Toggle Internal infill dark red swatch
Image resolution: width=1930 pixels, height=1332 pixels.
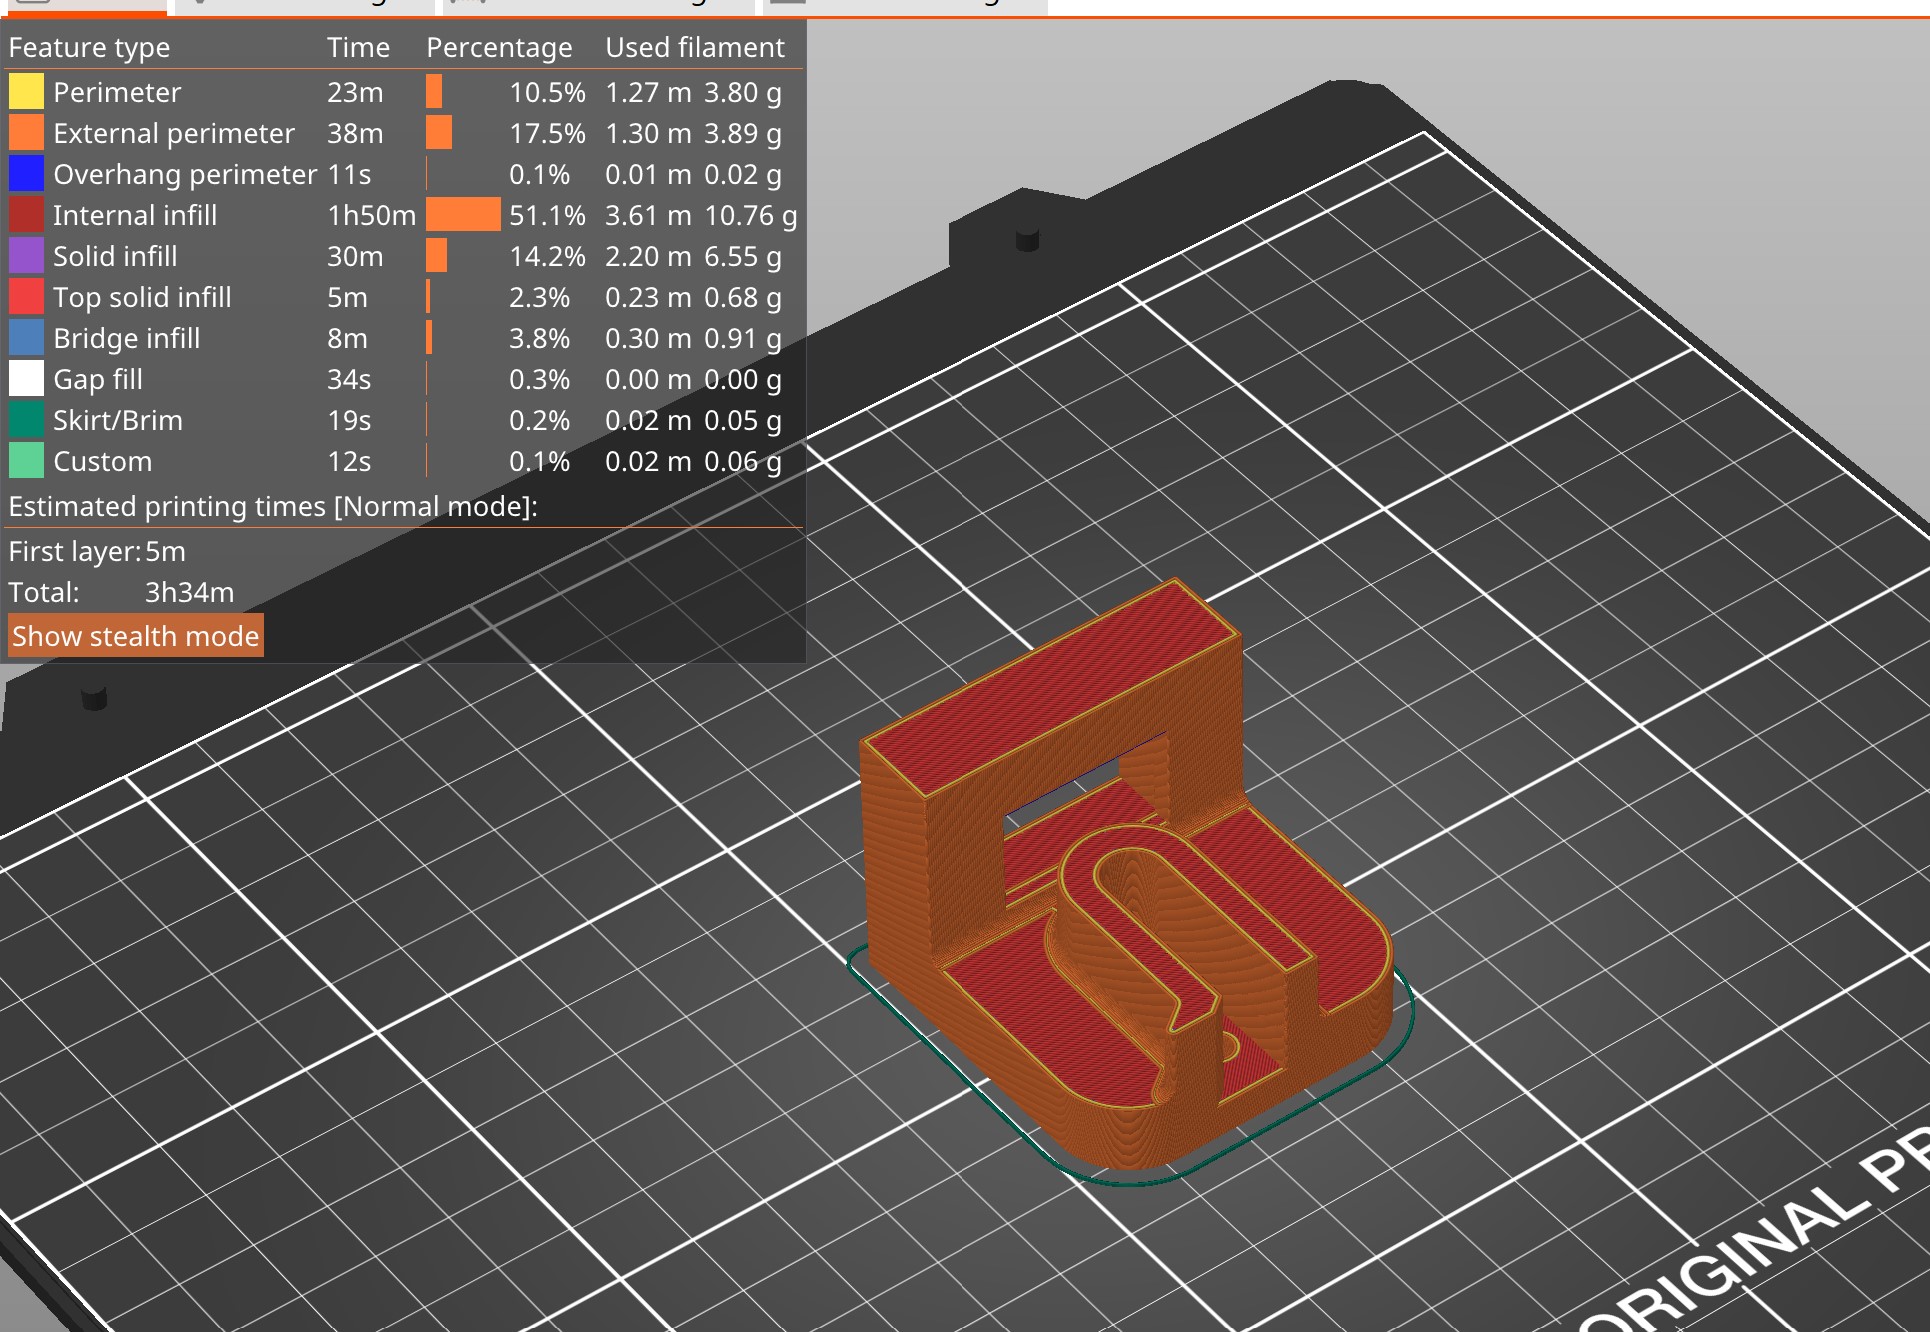pos(26,215)
